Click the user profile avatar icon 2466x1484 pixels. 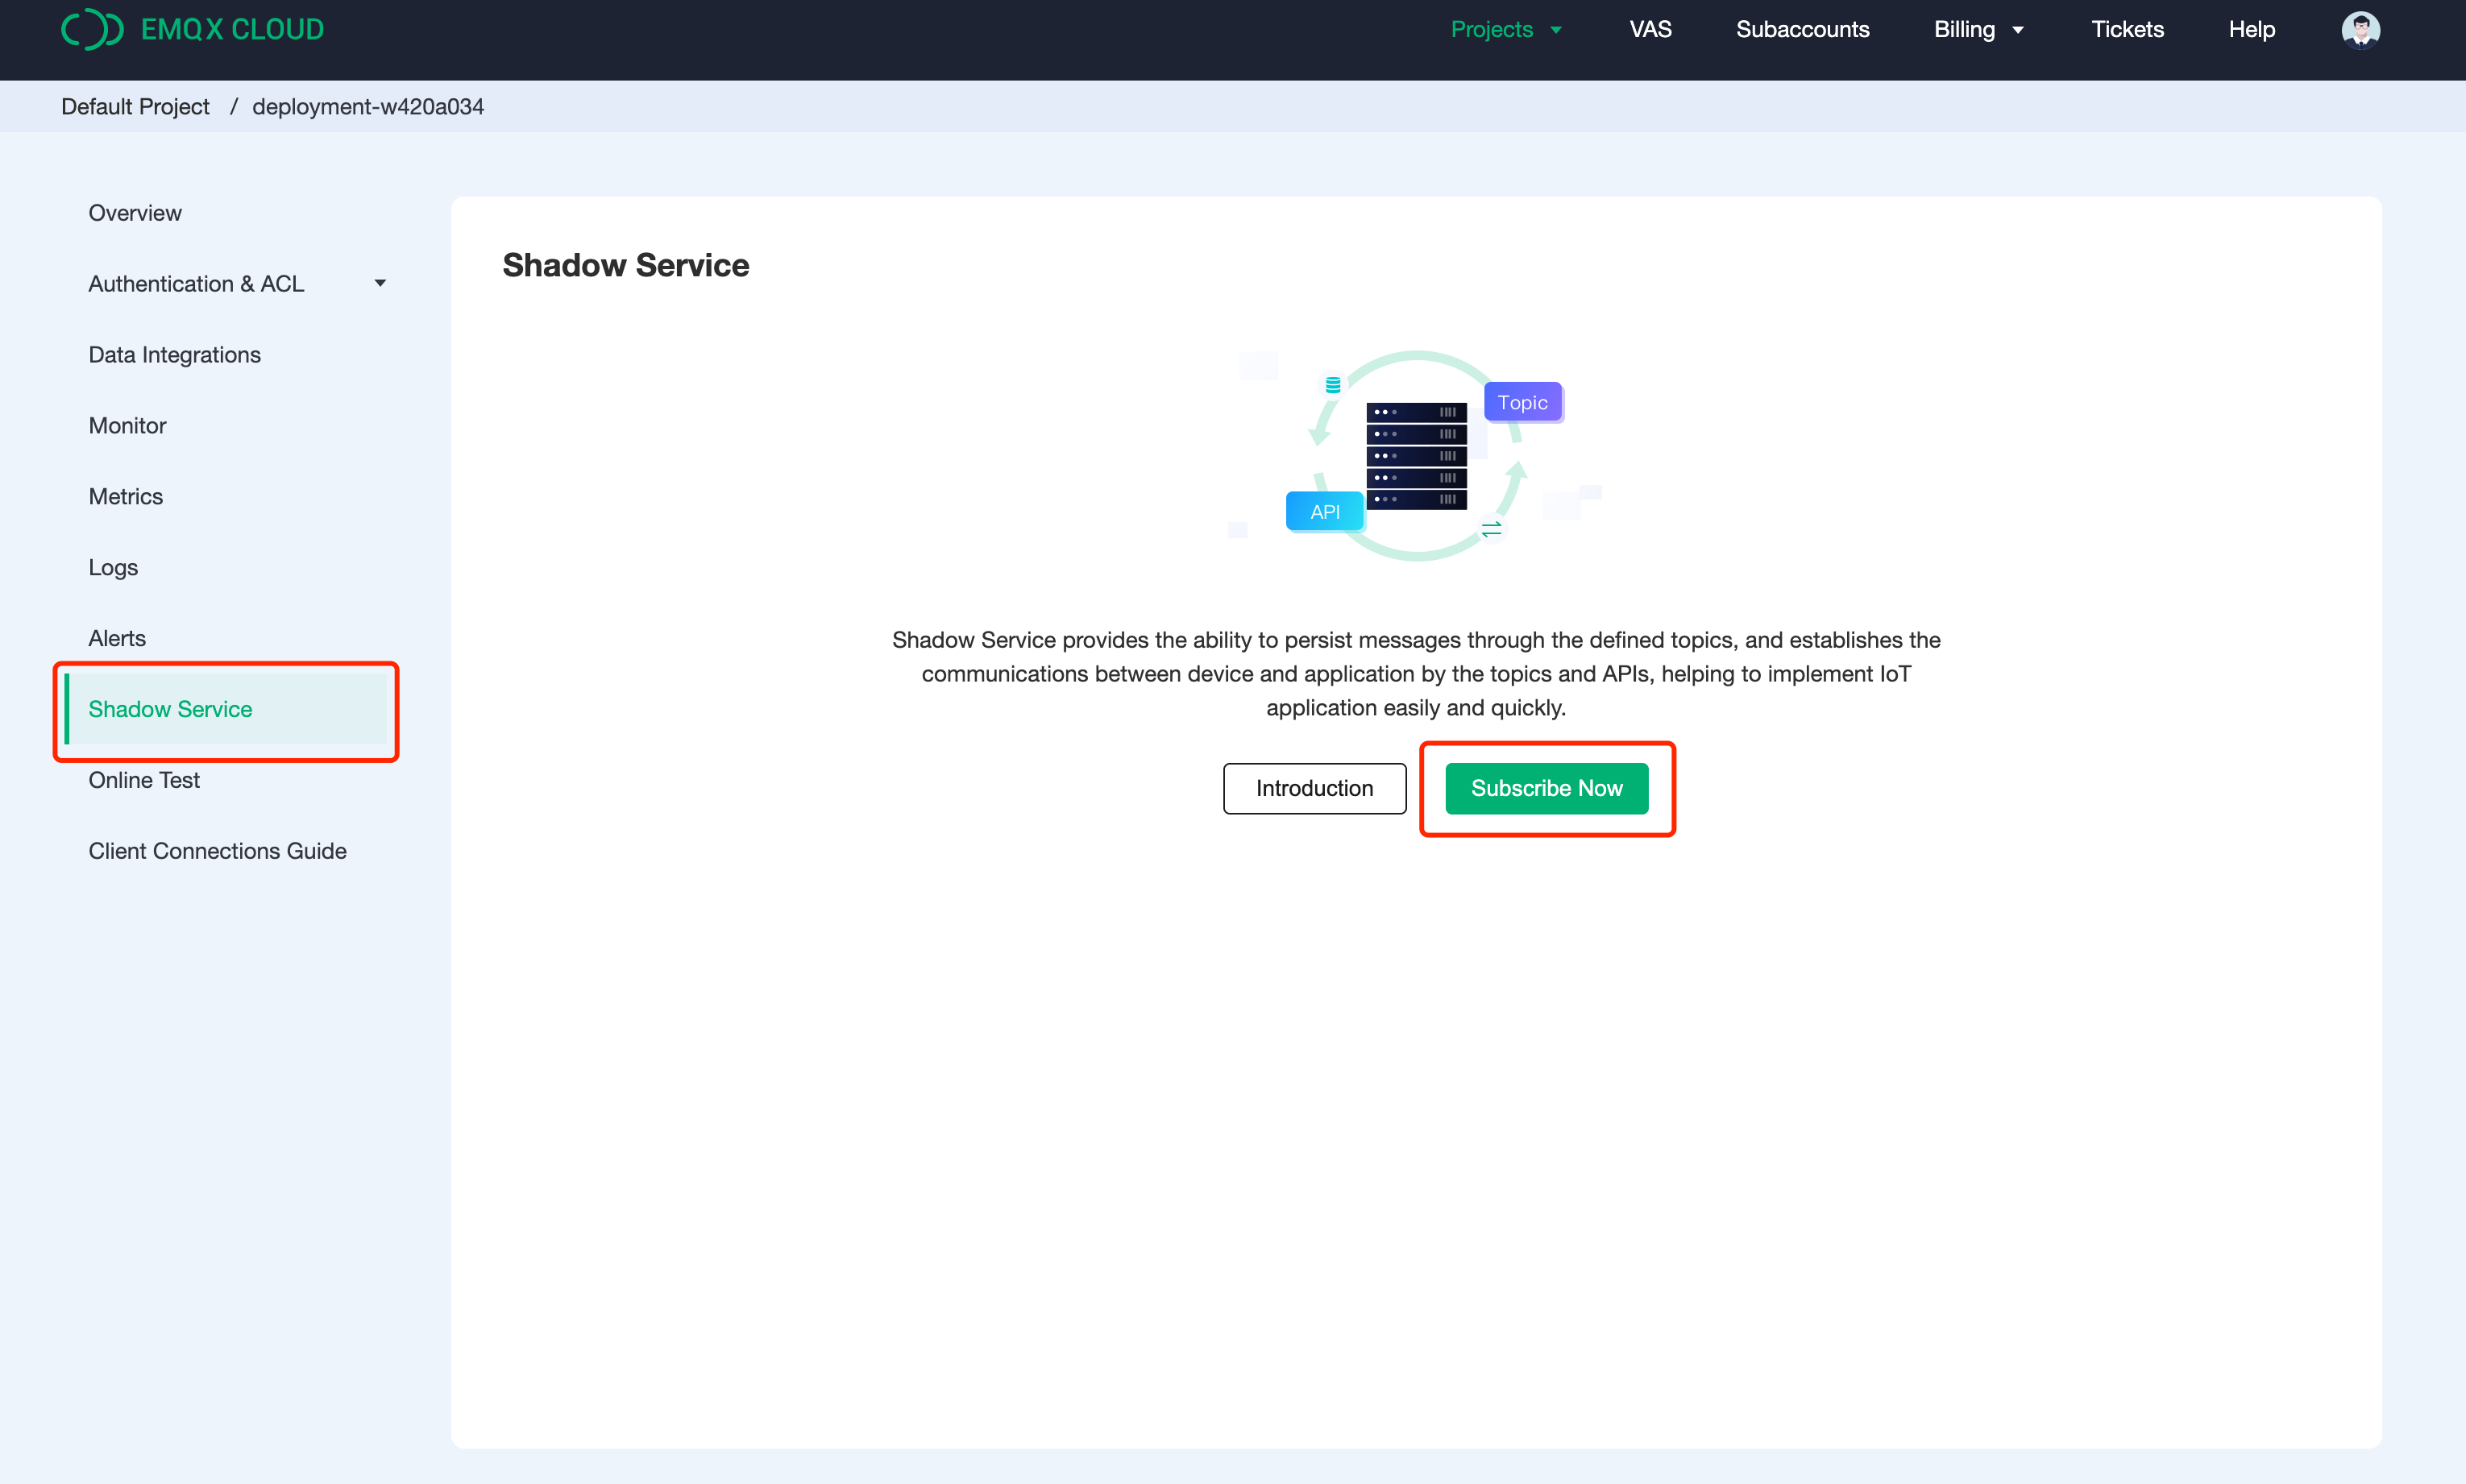click(2362, 27)
